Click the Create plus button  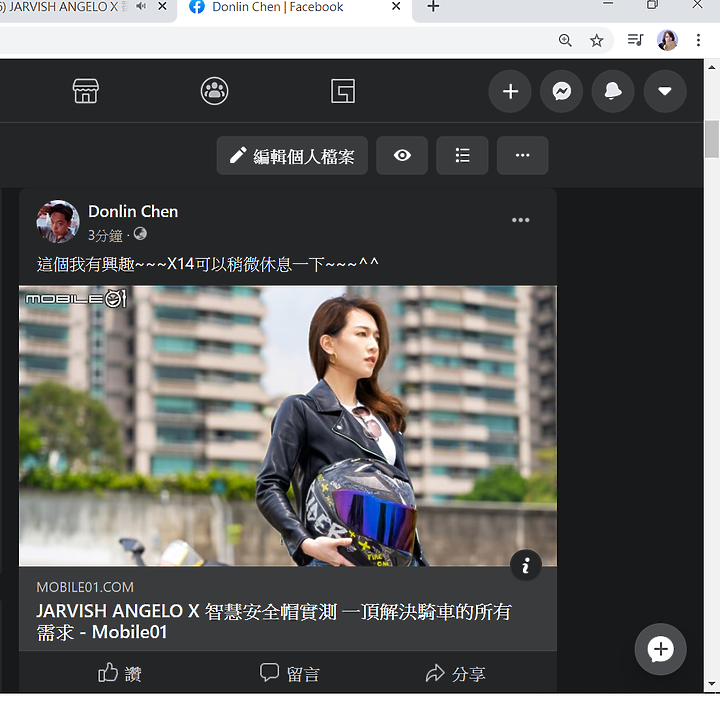pos(510,91)
